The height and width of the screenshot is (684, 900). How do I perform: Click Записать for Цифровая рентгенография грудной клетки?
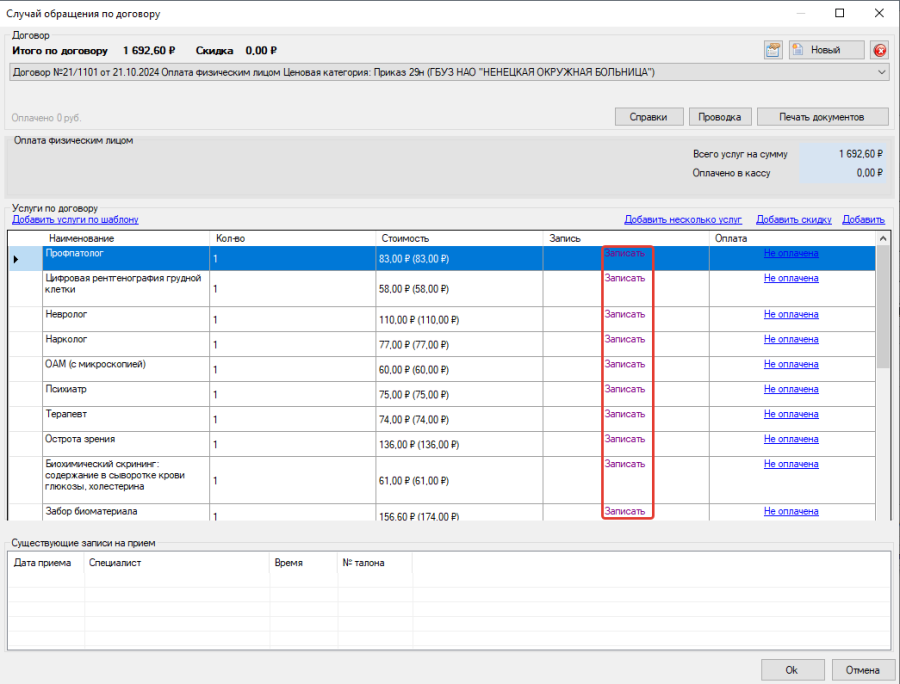pyautogui.click(x=624, y=278)
